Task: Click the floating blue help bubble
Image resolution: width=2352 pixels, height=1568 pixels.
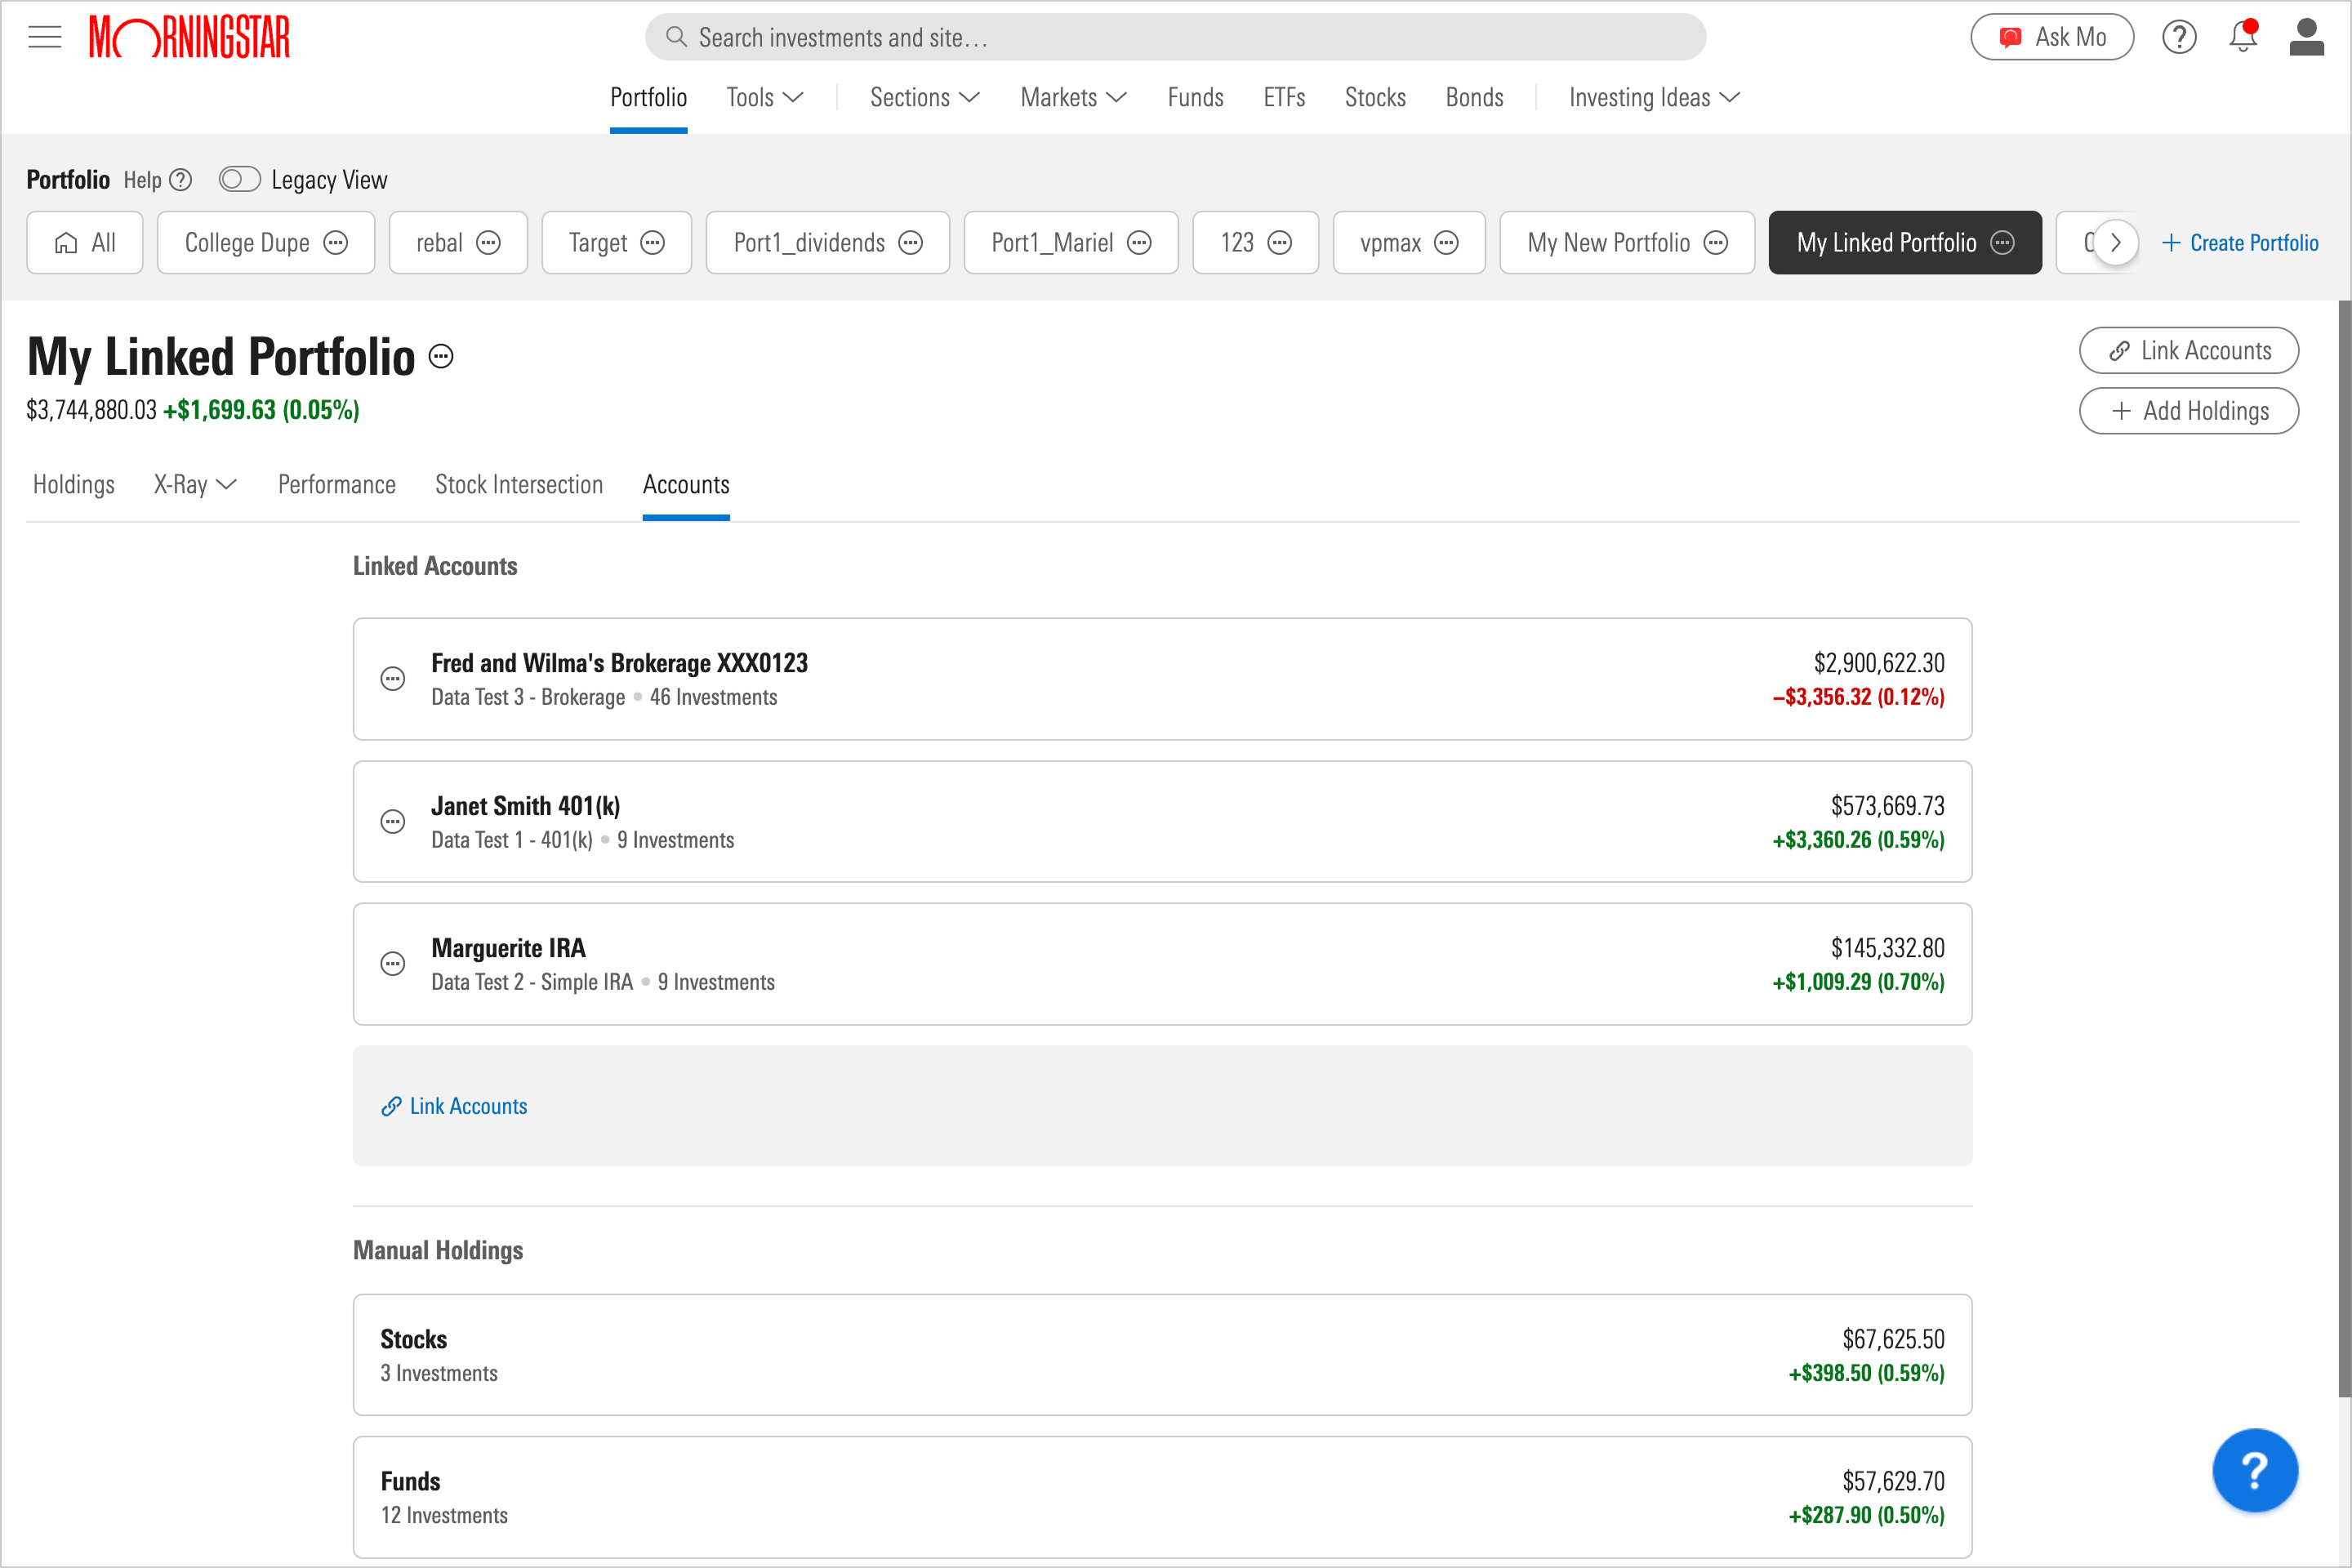Action: [x=2254, y=1470]
